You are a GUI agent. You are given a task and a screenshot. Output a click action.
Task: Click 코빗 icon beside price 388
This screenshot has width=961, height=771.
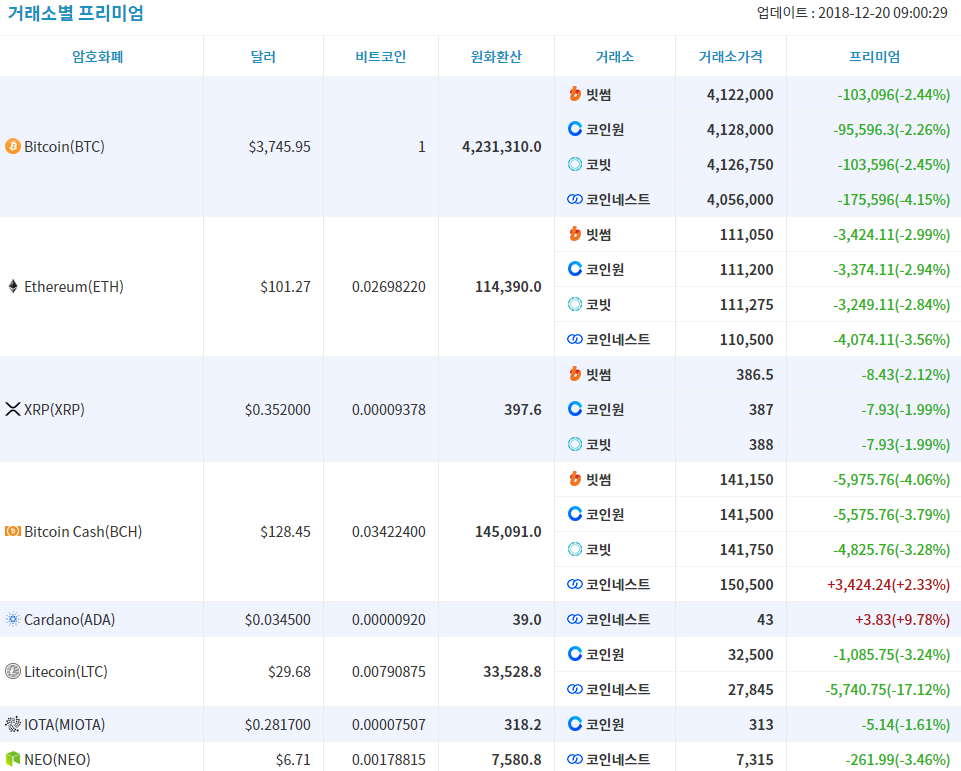pyautogui.click(x=575, y=444)
